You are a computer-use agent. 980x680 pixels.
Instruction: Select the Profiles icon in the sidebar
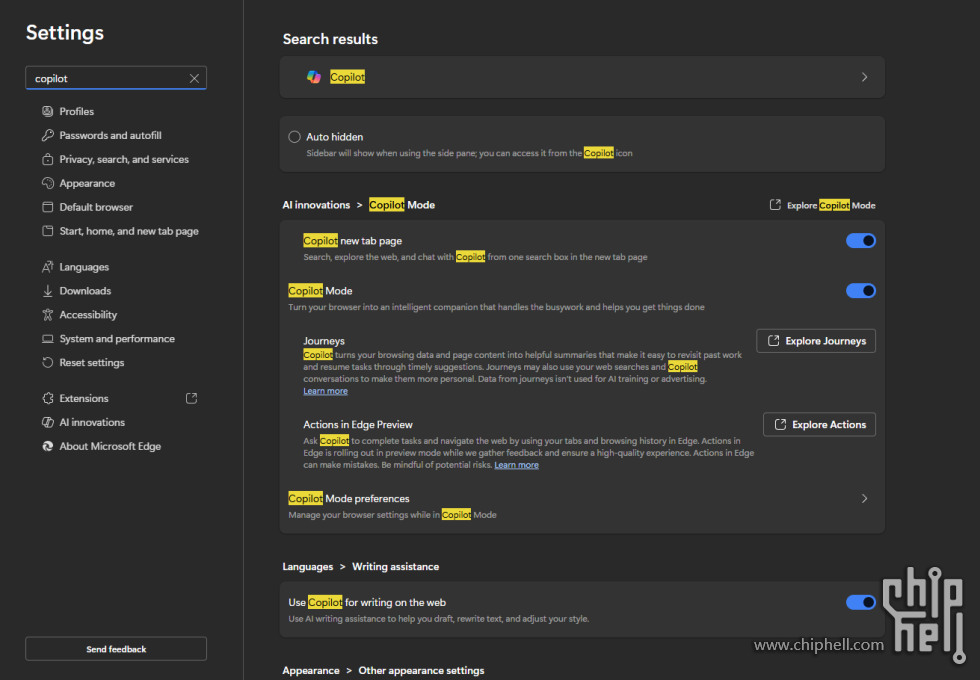pos(47,111)
